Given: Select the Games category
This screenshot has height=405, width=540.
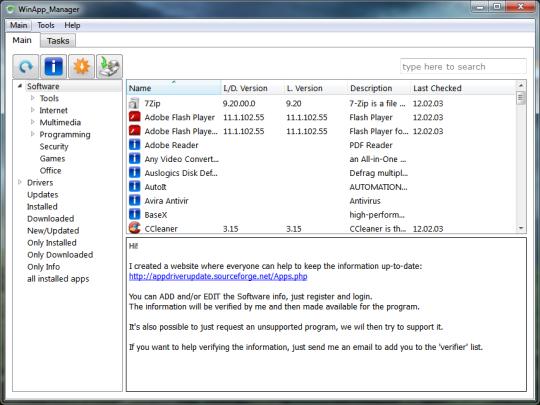Looking at the screenshot, I should click(52, 158).
